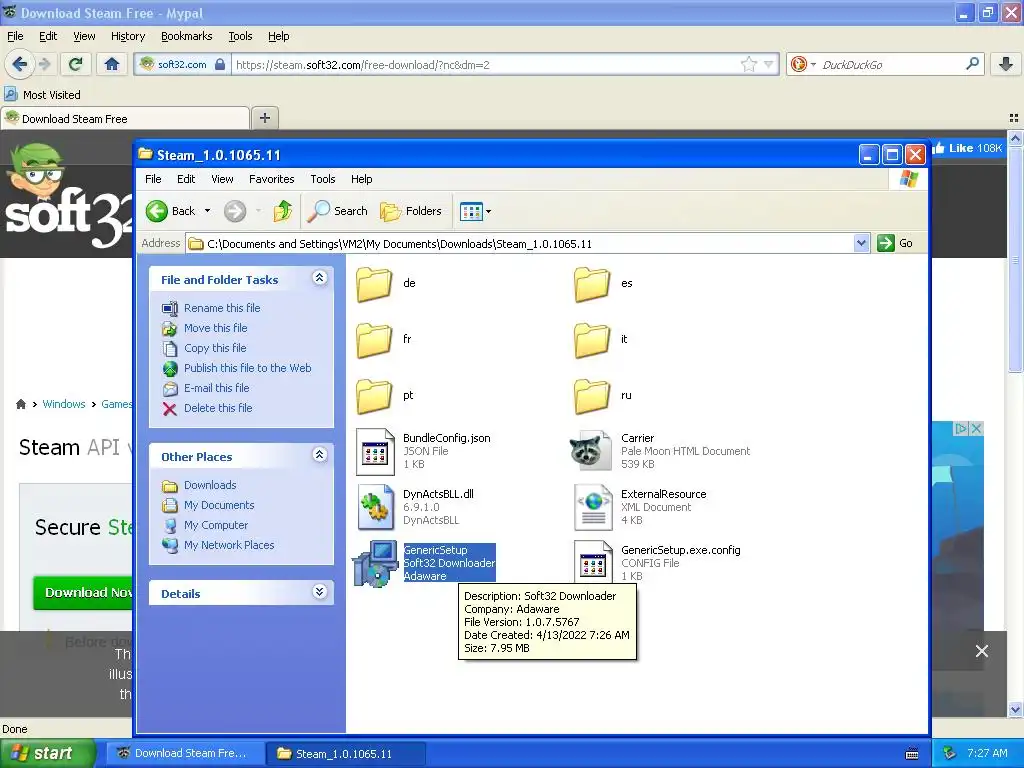Image resolution: width=1024 pixels, height=768 pixels.
Task: Click the Explorer green Forward arrow
Action: click(x=235, y=211)
